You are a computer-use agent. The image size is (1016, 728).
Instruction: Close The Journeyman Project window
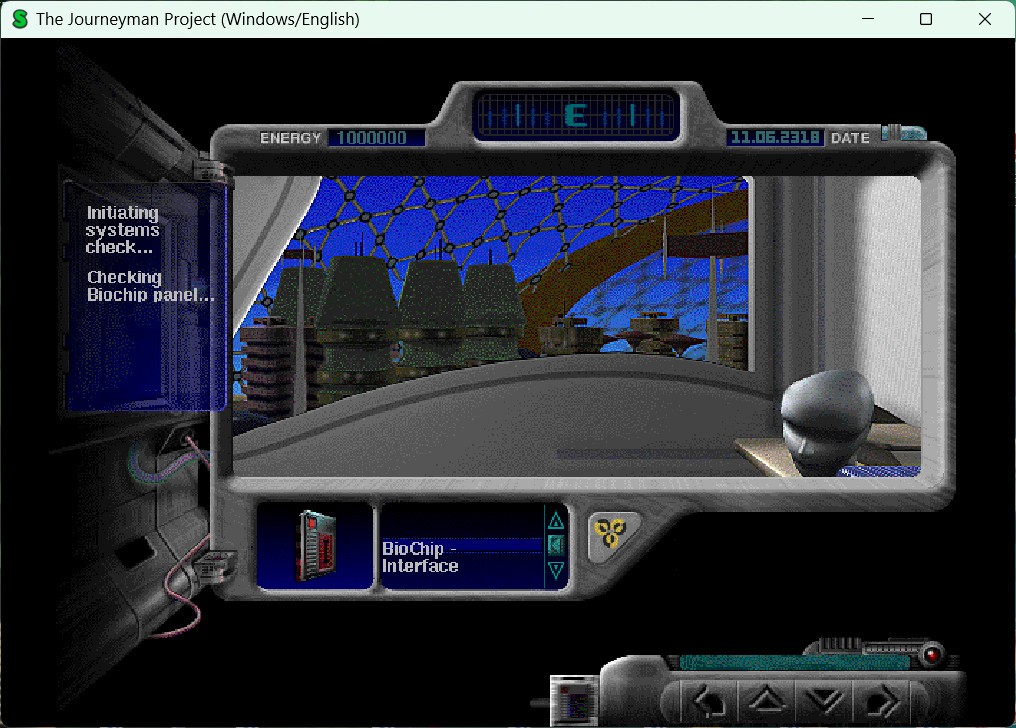tap(985, 19)
